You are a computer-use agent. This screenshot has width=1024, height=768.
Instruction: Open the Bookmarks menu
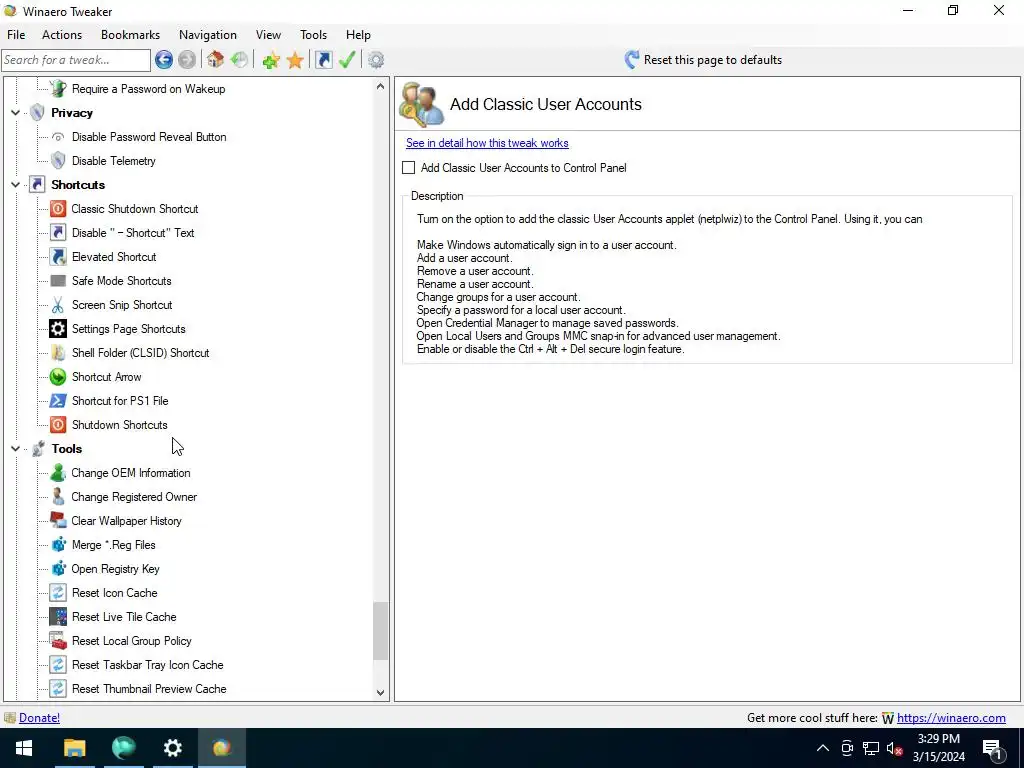click(131, 35)
